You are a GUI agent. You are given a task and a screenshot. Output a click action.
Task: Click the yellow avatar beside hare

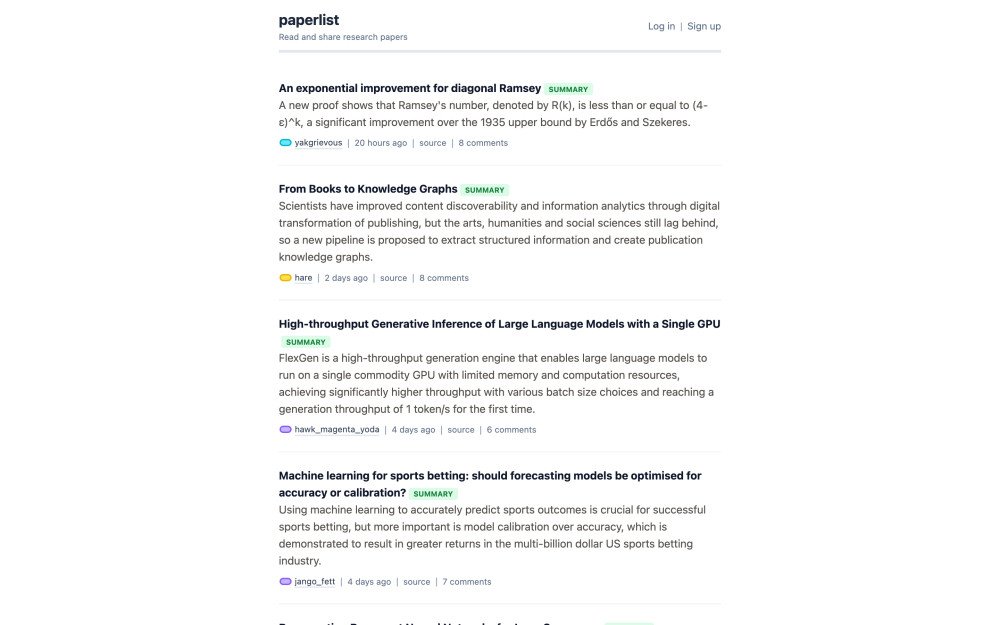285,277
